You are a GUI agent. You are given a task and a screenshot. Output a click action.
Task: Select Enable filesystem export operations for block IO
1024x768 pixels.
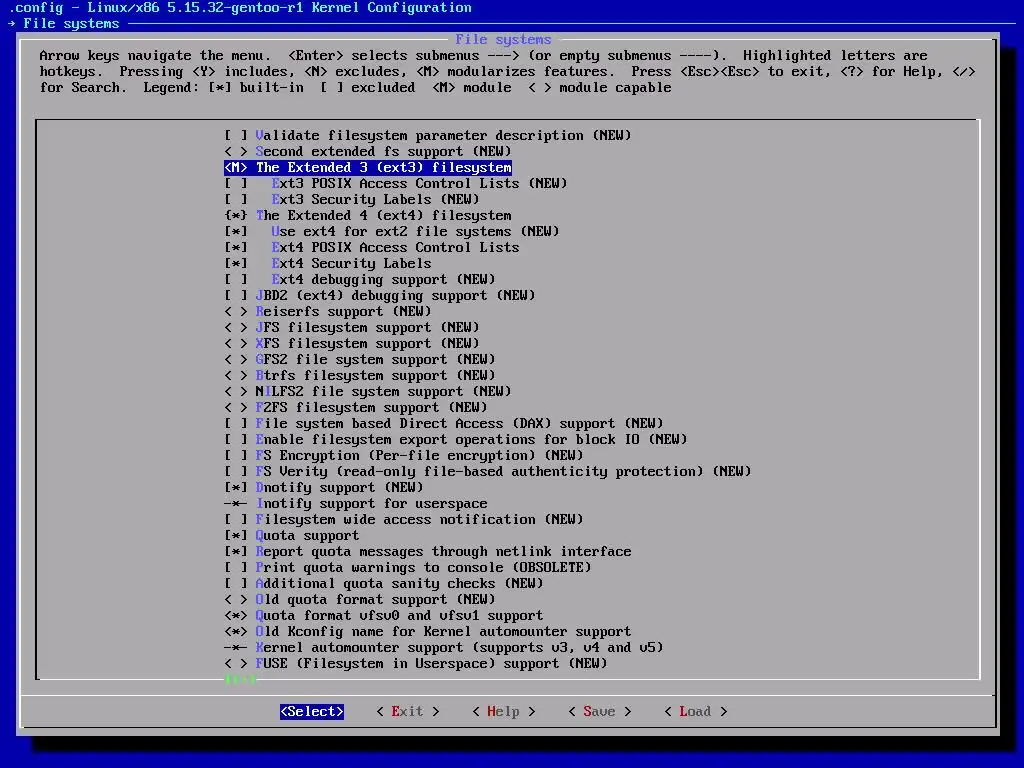tap(456, 440)
